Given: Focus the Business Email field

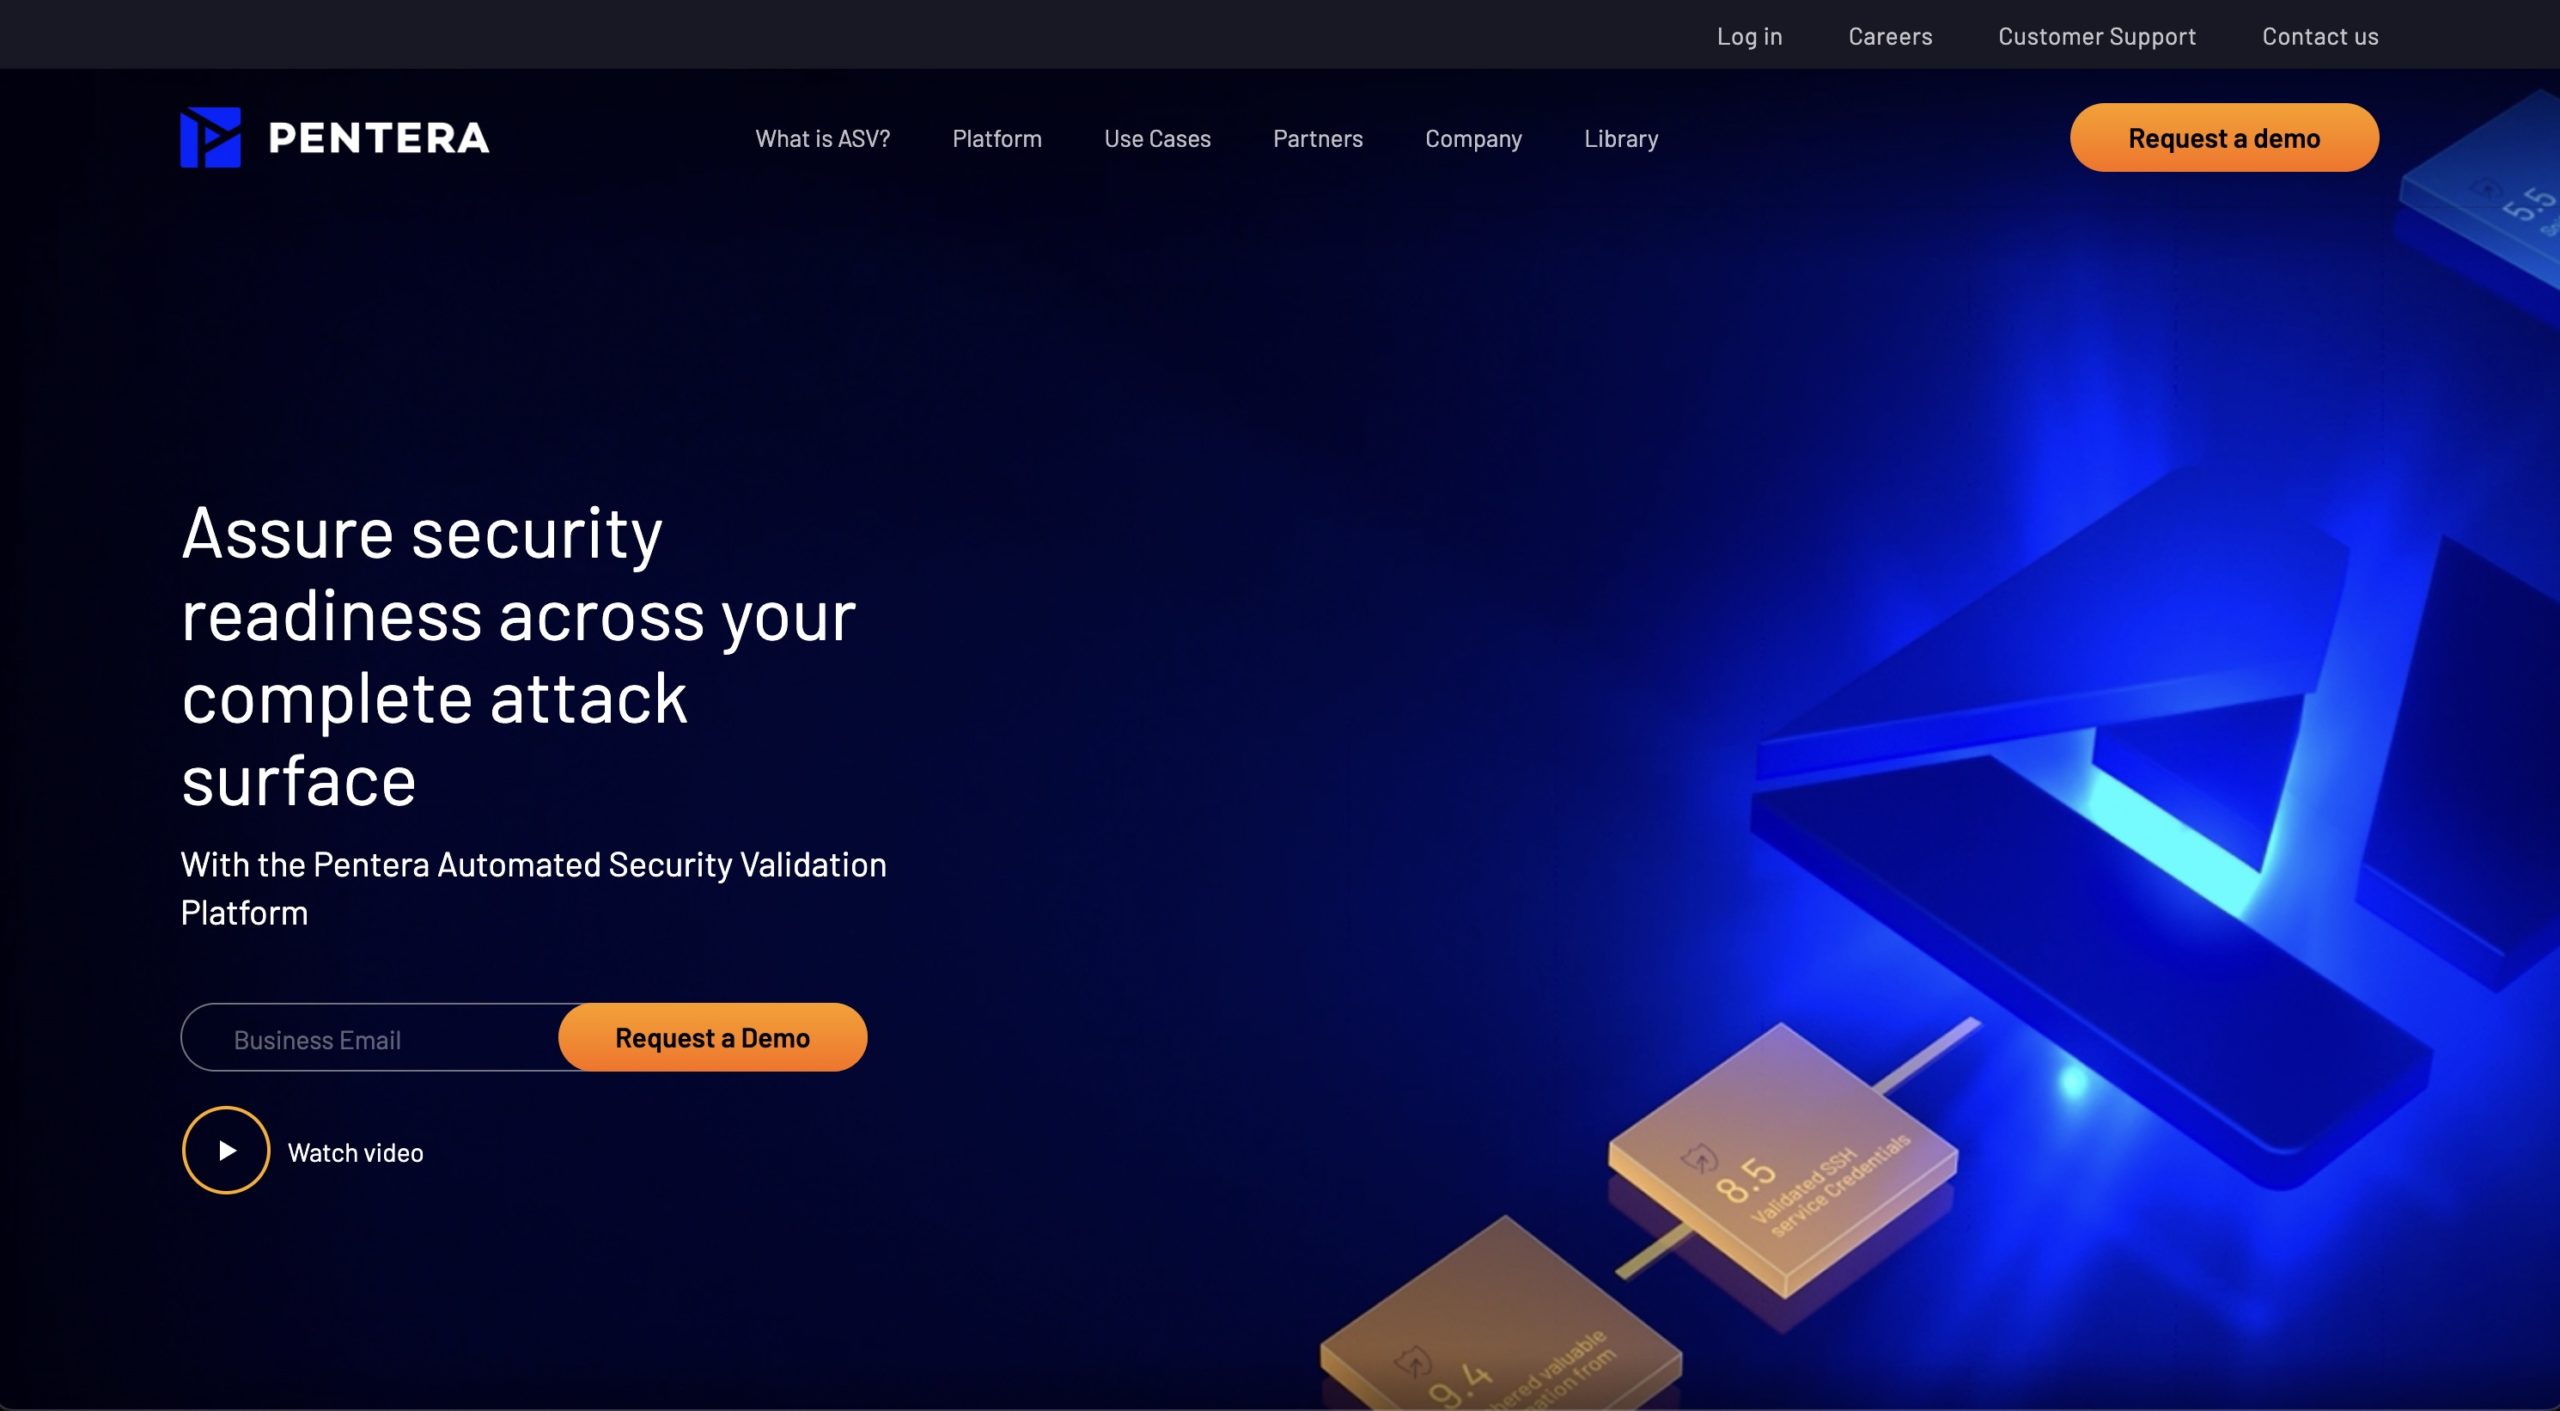Looking at the screenshot, I should (x=372, y=1038).
